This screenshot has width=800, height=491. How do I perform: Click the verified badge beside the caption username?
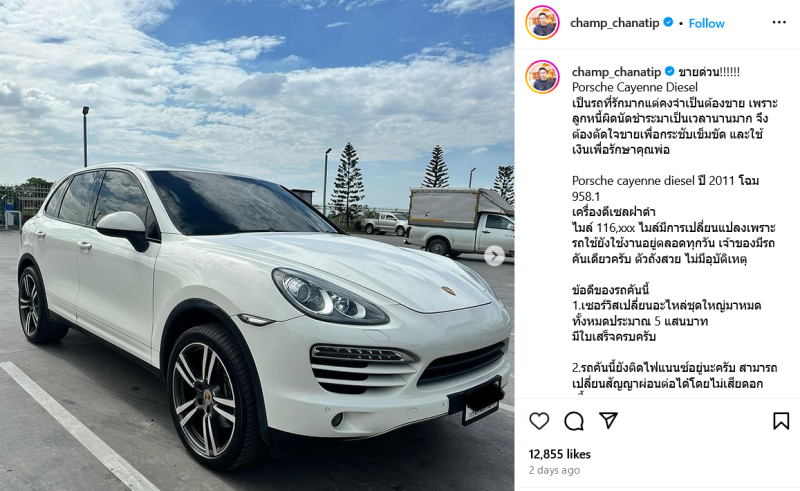pyautogui.click(x=669, y=71)
